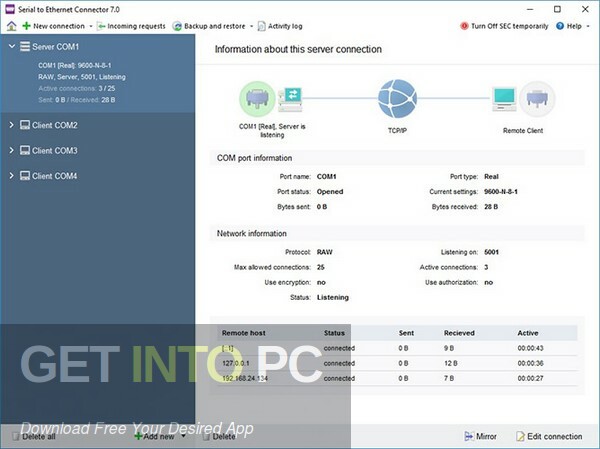The width and height of the screenshot is (600, 449).
Task: Open the Help menu
Action: tap(569, 26)
